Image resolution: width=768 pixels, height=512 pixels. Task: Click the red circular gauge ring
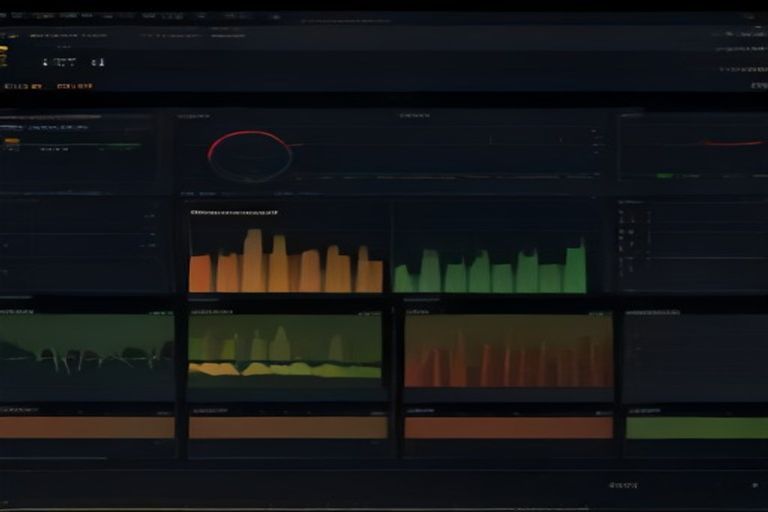pyautogui.click(x=250, y=156)
